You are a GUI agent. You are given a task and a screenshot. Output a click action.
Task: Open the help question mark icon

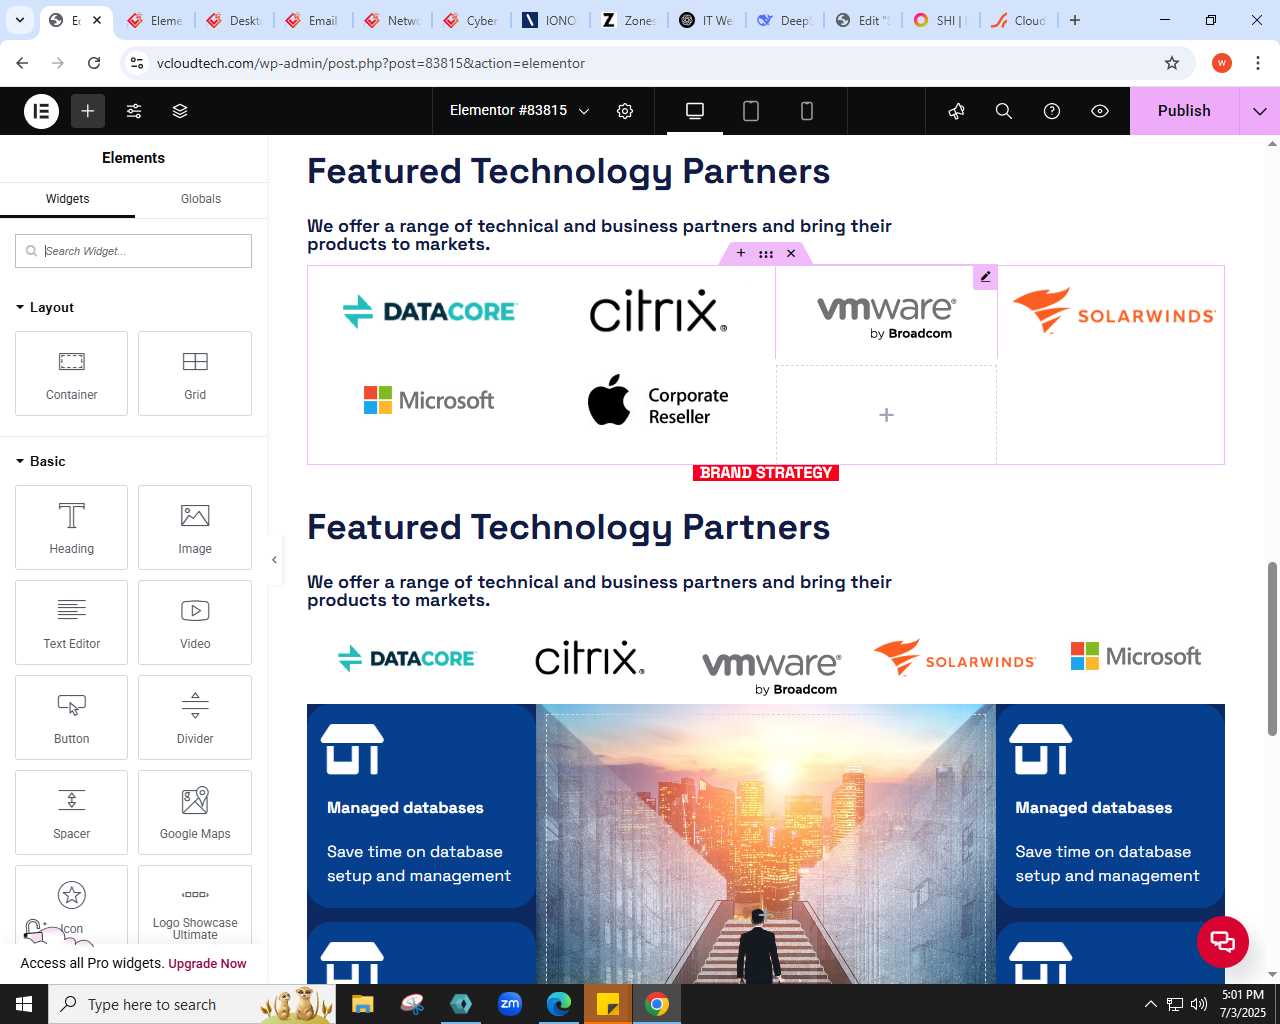point(1052,111)
